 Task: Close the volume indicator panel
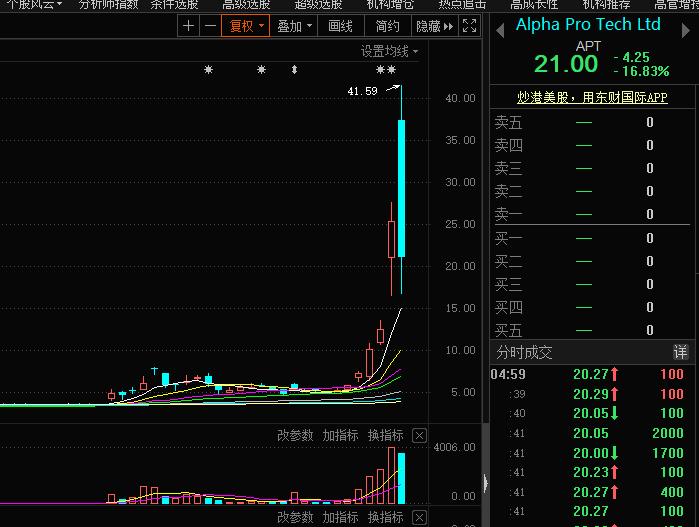pos(419,435)
